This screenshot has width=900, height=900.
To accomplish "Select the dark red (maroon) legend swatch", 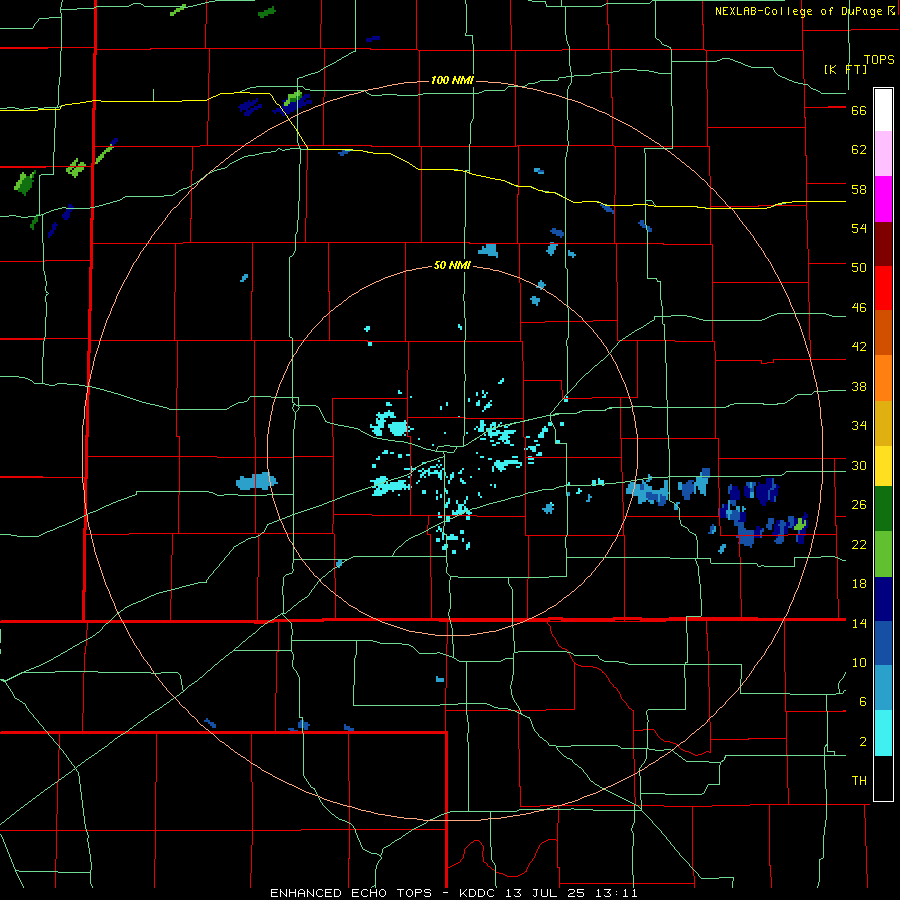I will click(883, 245).
